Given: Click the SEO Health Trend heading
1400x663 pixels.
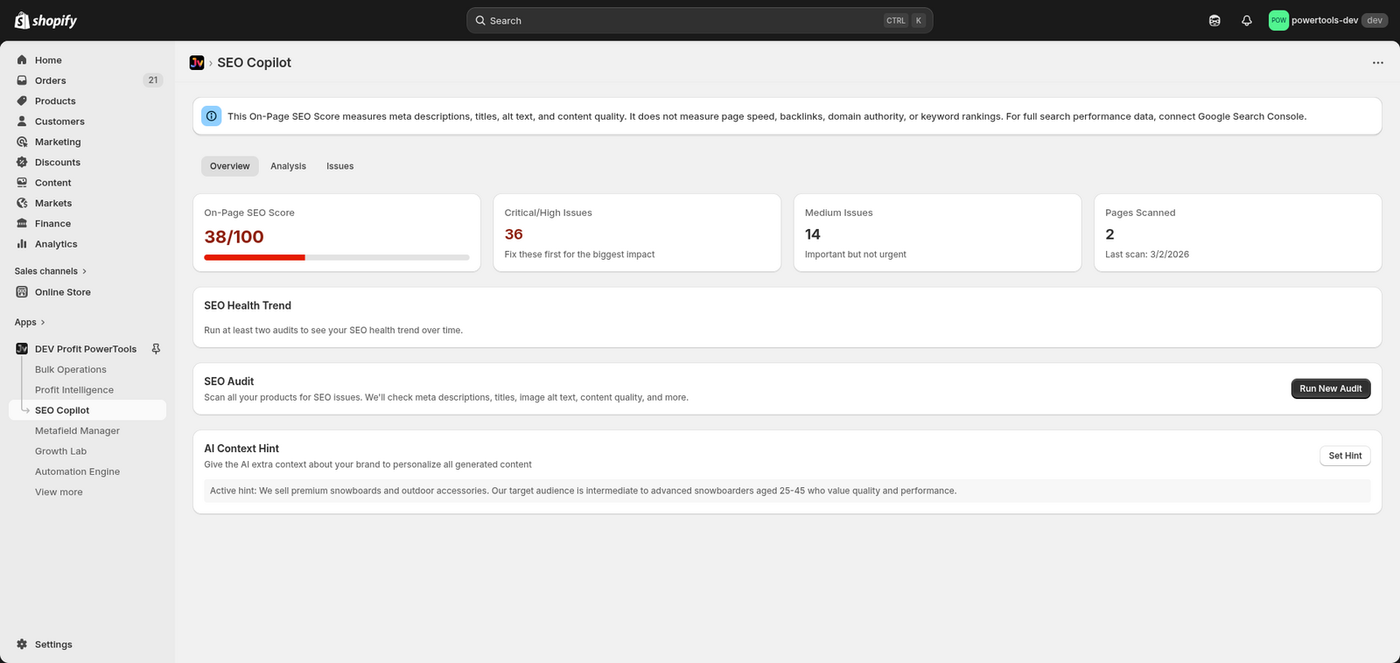Looking at the screenshot, I should click(x=248, y=306).
